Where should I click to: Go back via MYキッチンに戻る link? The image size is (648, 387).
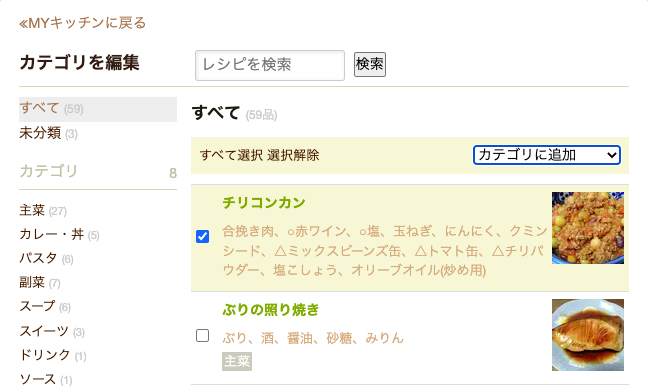(x=83, y=23)
